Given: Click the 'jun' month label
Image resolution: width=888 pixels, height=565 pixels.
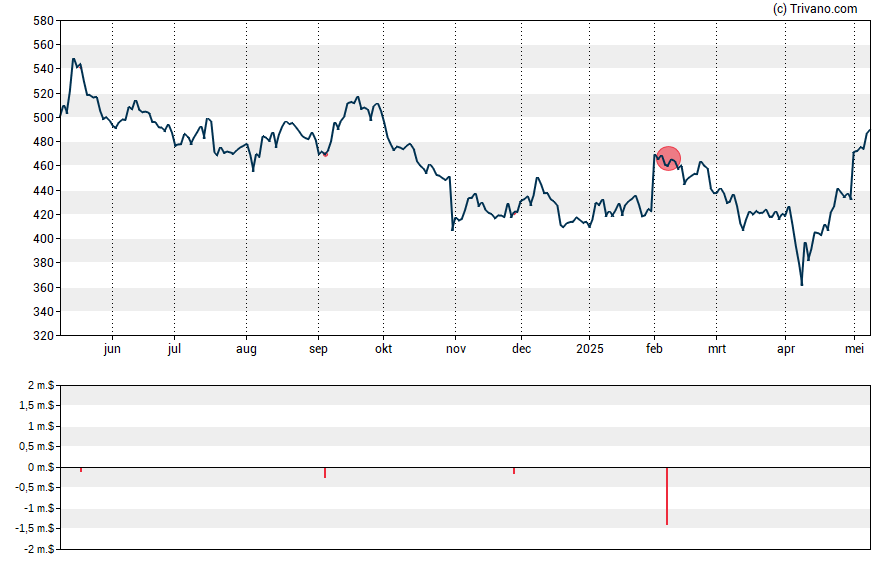Looking at the screenshot, I should click(x=112, y=349).
